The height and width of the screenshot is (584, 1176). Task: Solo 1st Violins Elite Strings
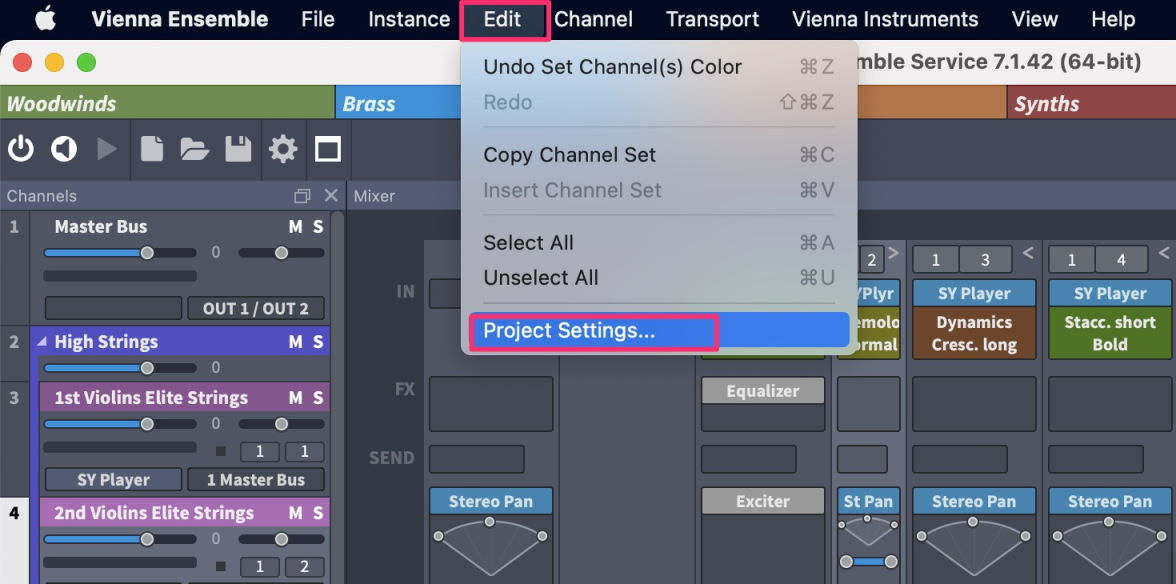click(318, 397)
